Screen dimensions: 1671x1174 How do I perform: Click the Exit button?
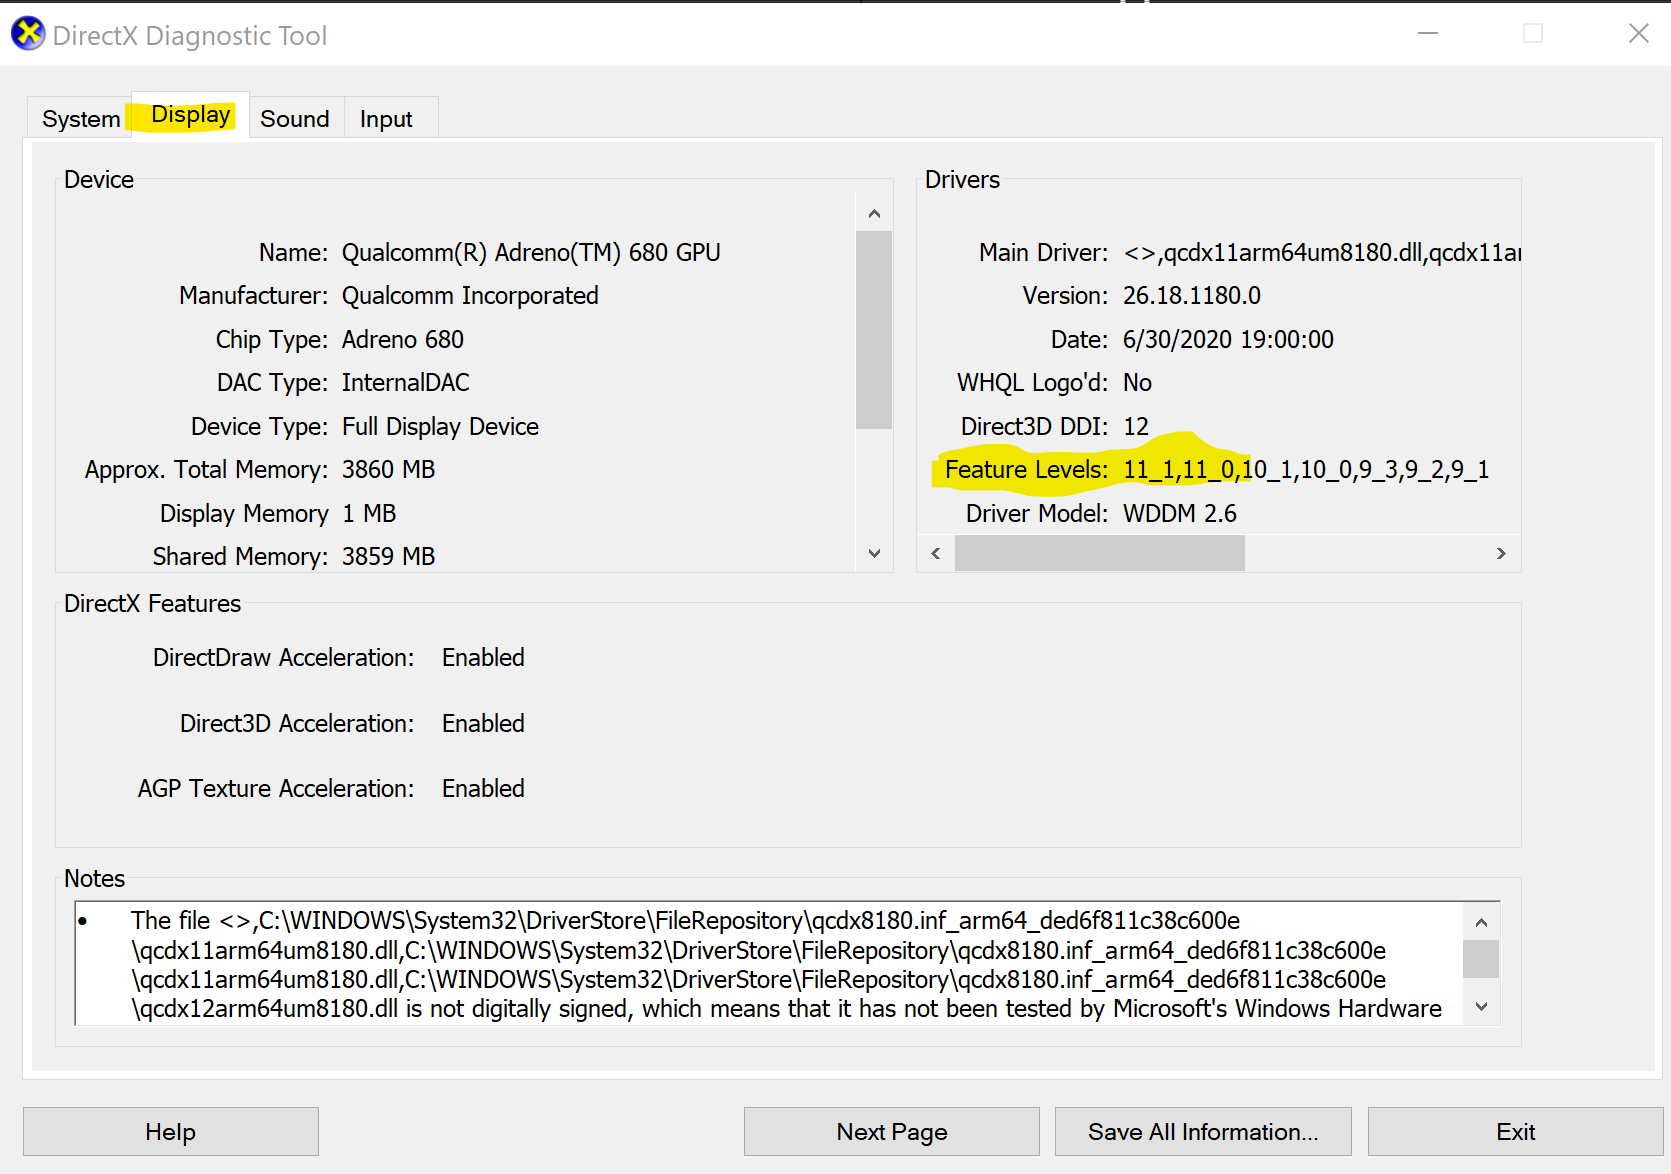1515,1132
